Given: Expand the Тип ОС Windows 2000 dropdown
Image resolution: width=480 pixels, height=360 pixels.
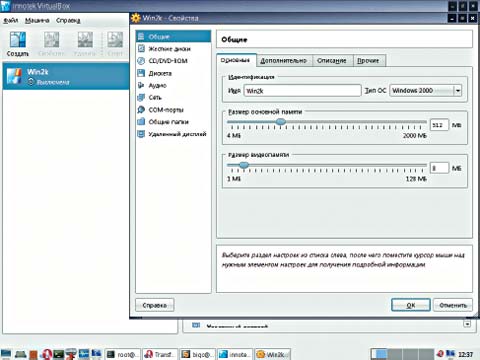Looking at the screenshot, I should click(x=426, y=90).
